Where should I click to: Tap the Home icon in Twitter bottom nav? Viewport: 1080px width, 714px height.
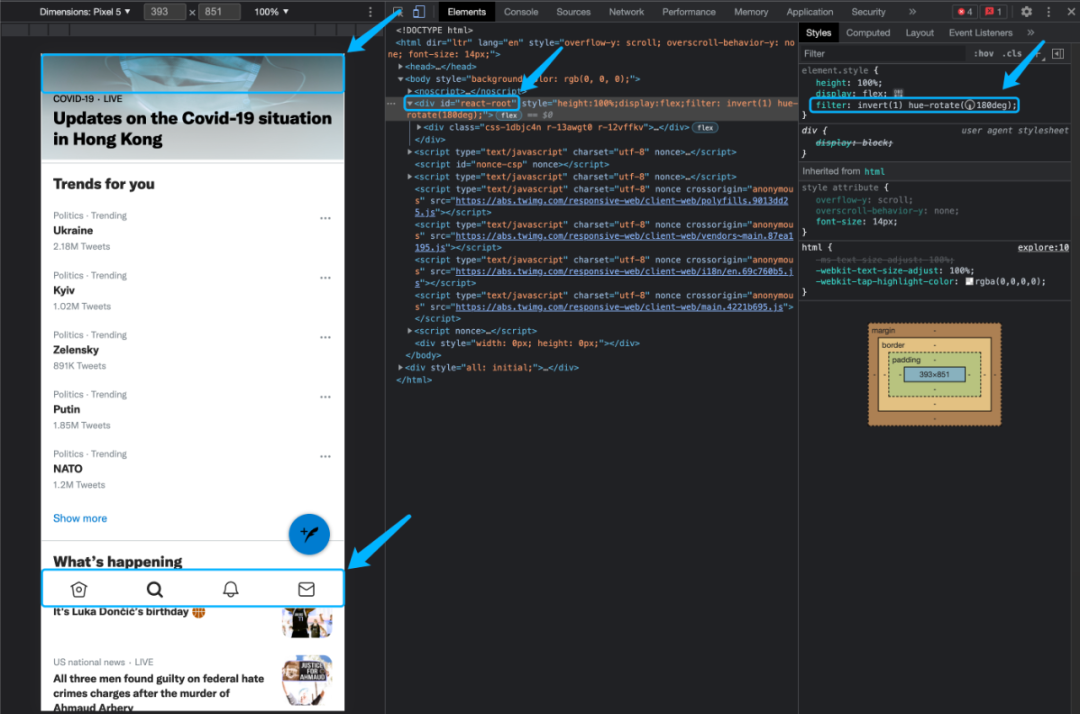[79, 589]
